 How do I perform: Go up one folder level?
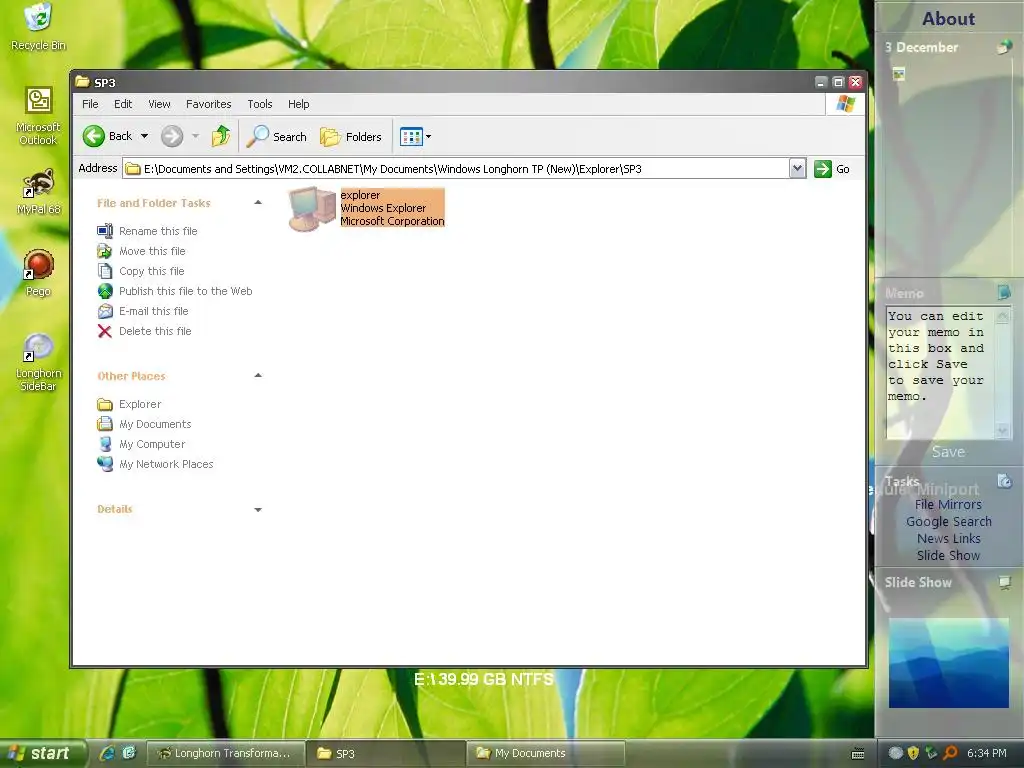tap(221, 136)
